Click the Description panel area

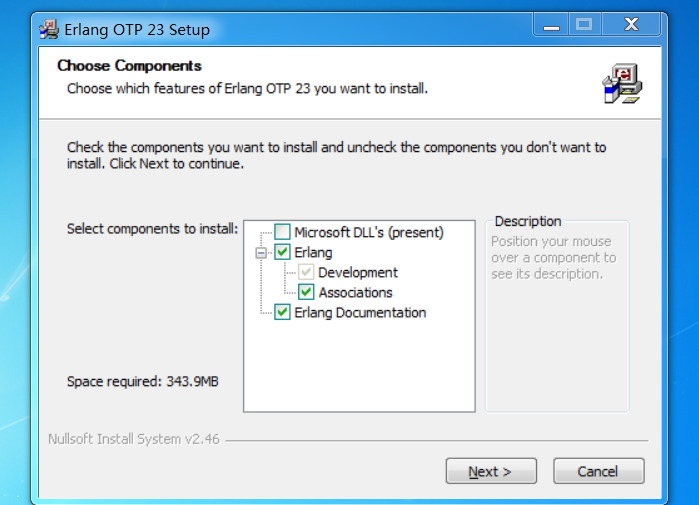[x=557, y=316]
